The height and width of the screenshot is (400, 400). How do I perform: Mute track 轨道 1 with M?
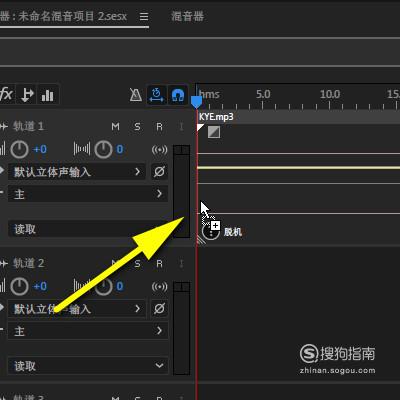pyautogui.click(x=115, y=127)
